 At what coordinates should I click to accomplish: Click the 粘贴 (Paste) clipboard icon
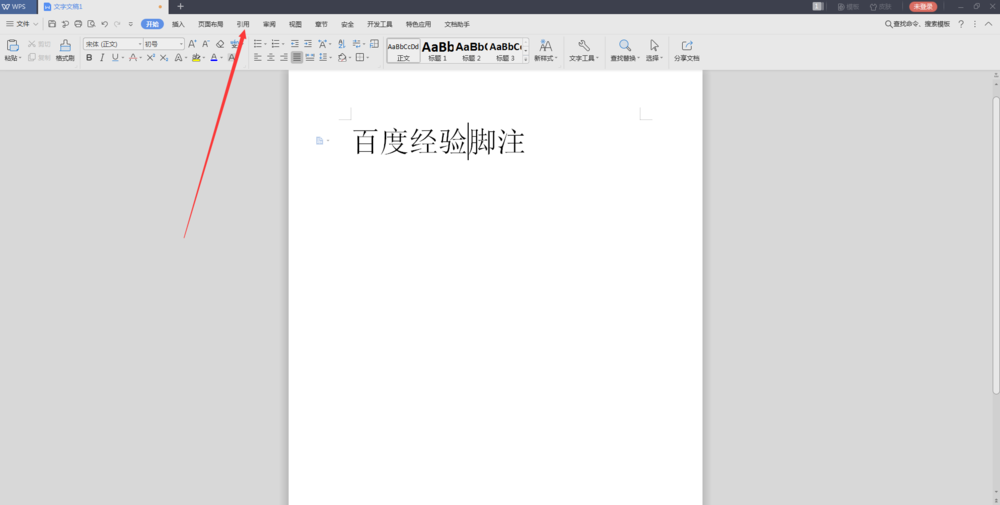[12, 46]
